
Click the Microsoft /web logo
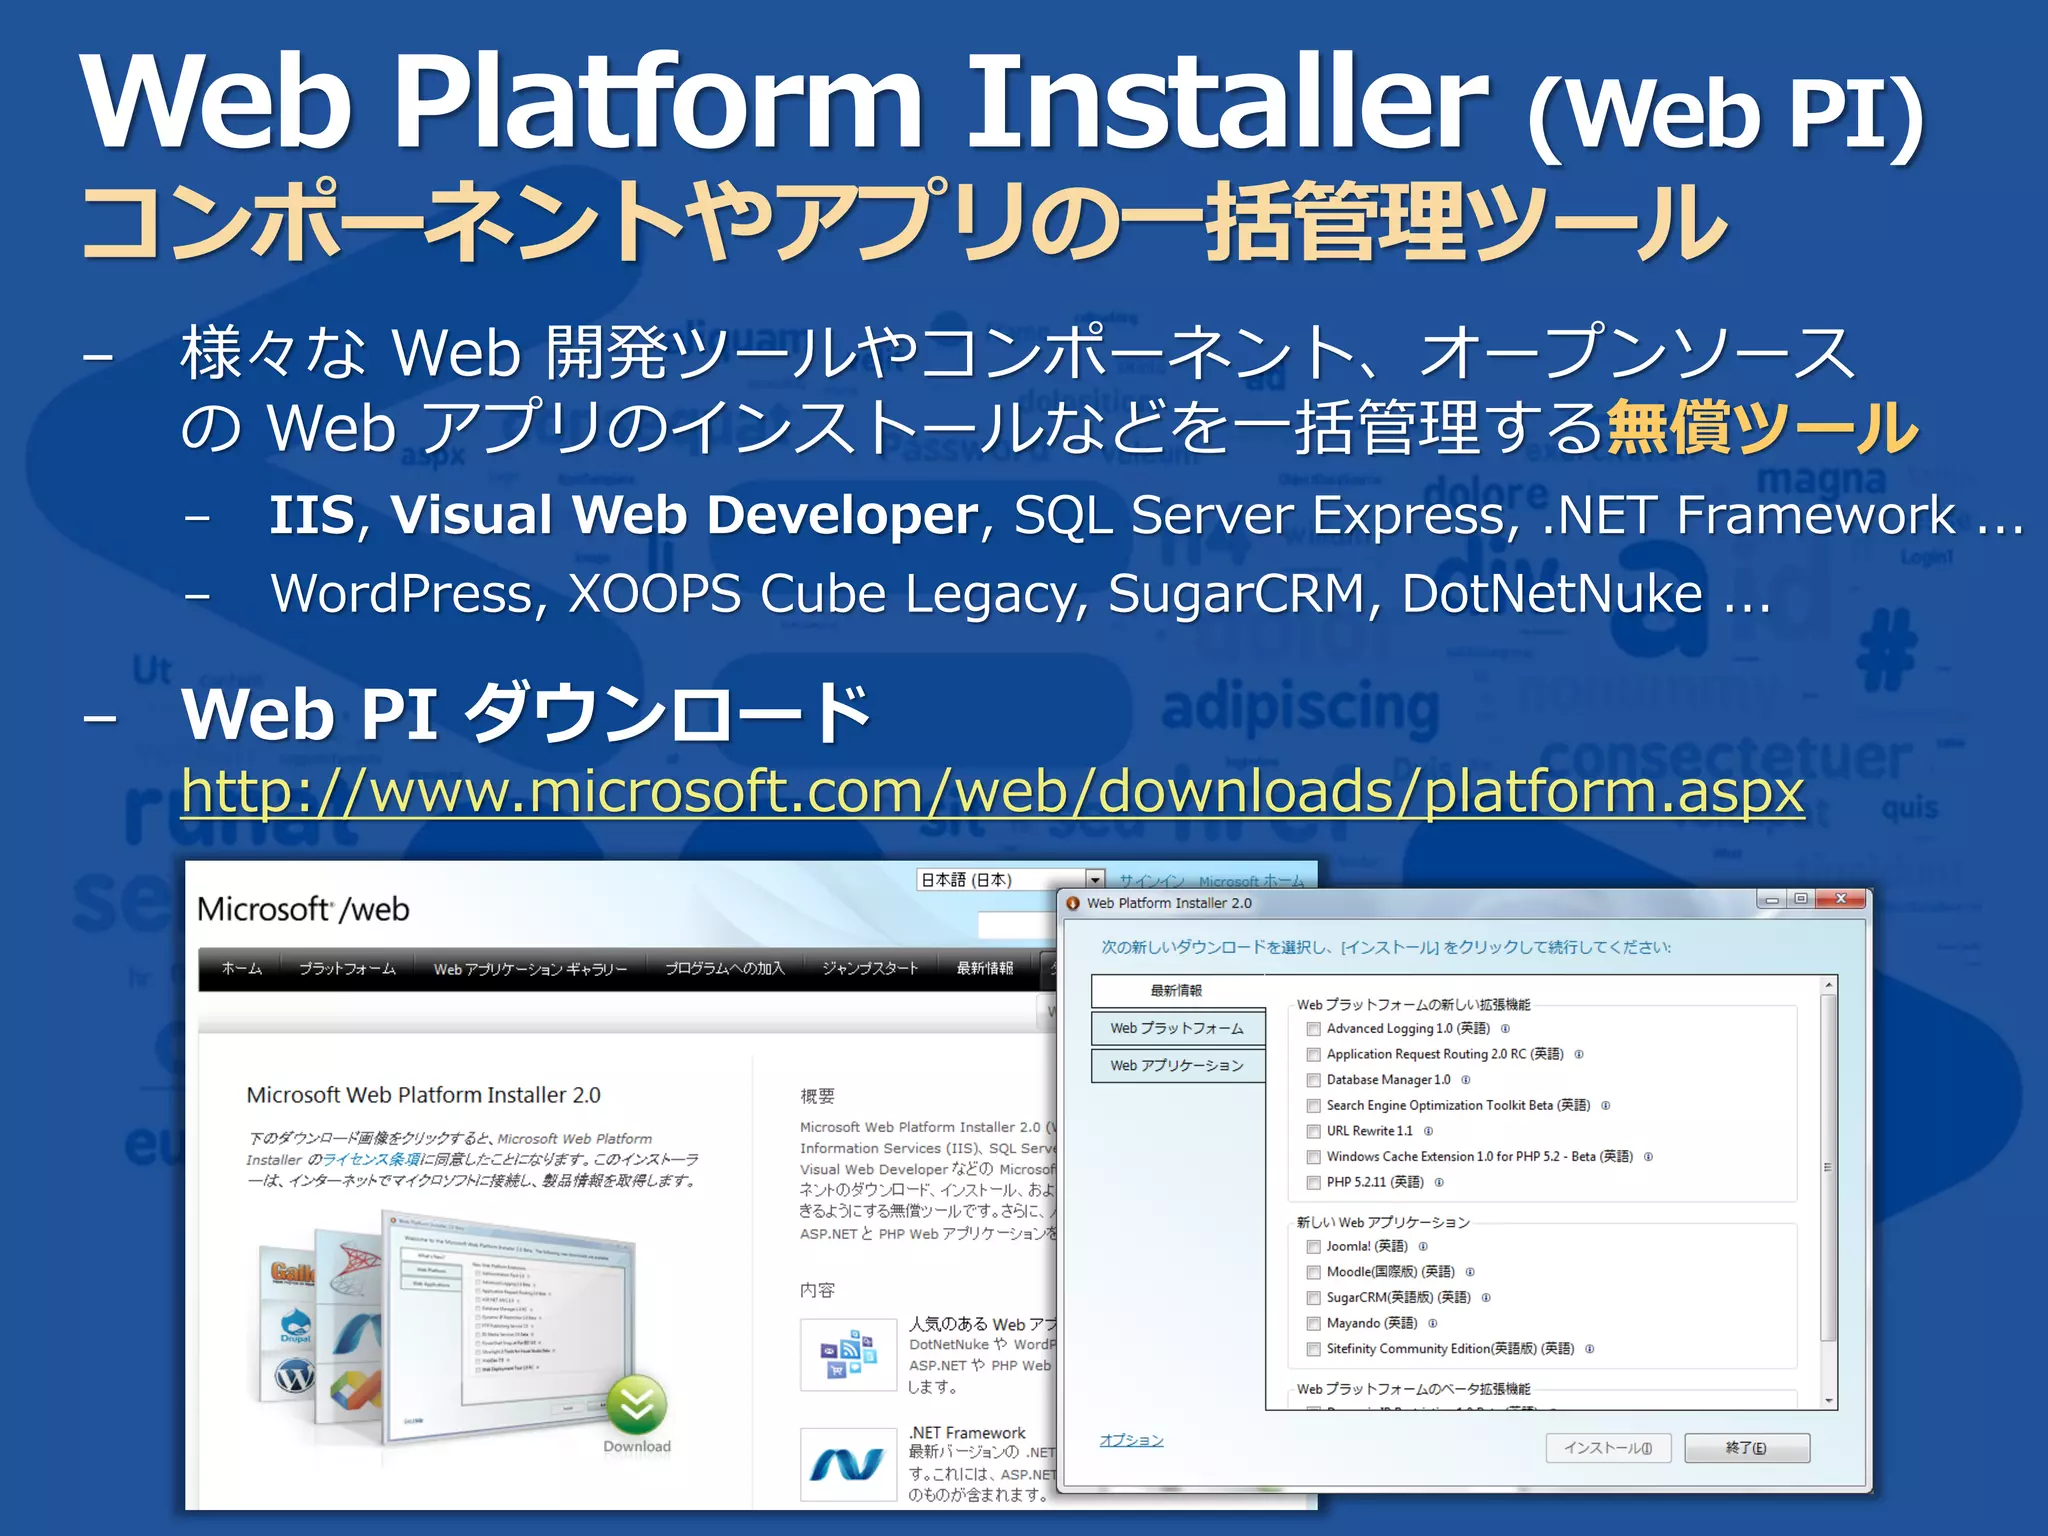303,909
